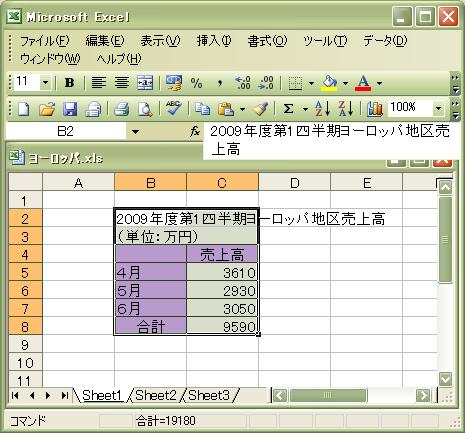Expand the zoom 100% dropdown
The height and width of the screenshot is (433, 465).
tap(439, 108)
